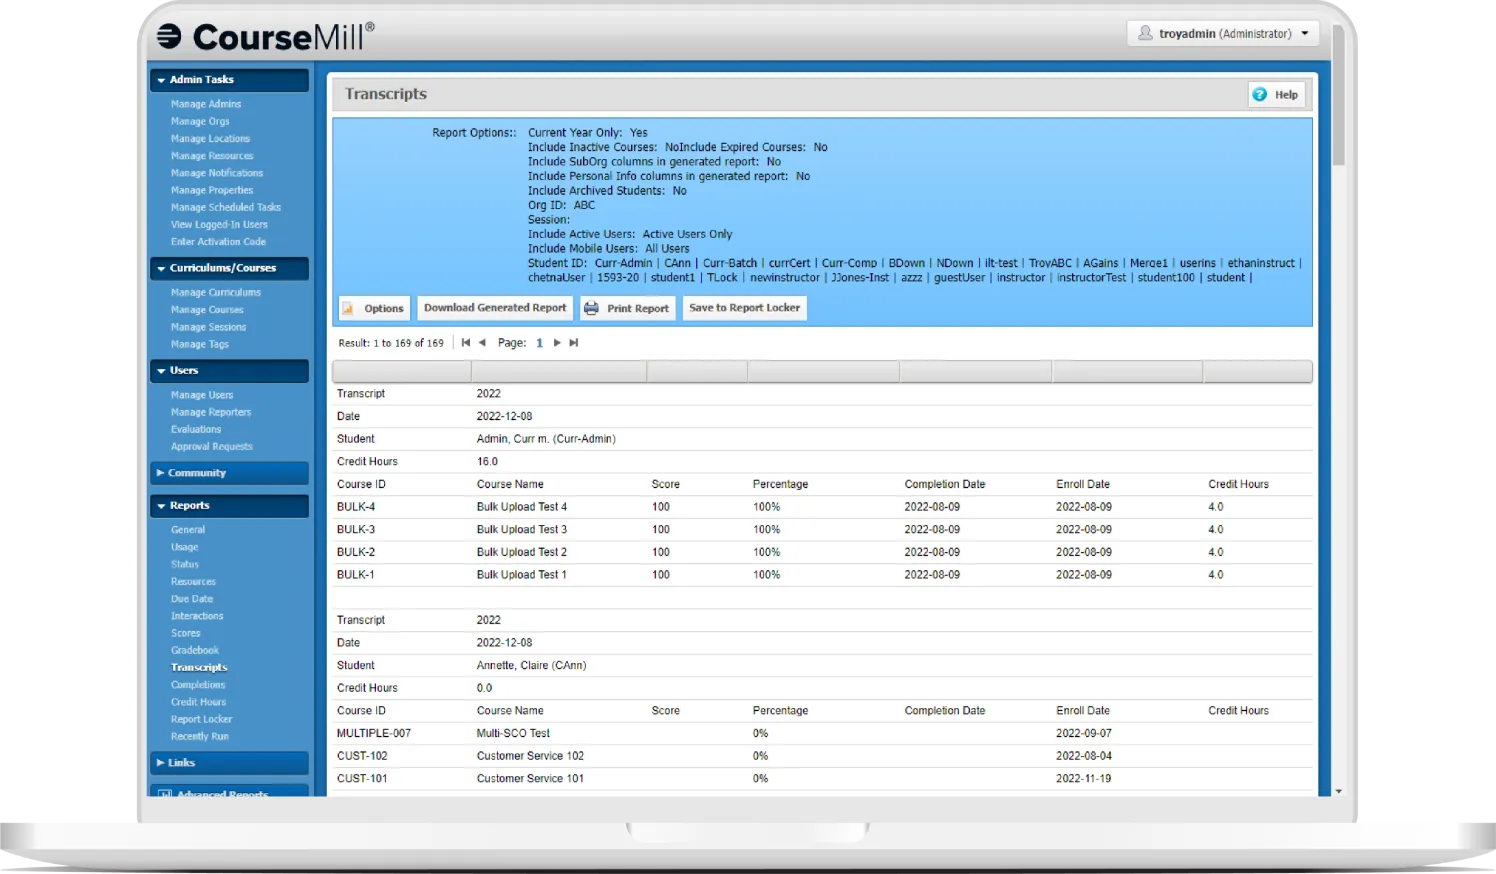The image size is (1496, 874).
Task: Click student Annette, Claire (CAnn)
Action: coord(531,666)
